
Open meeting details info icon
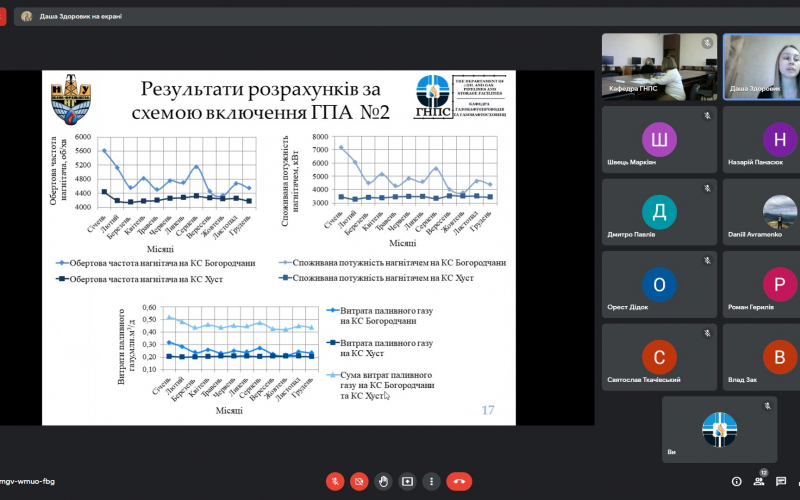click(736, 481)
